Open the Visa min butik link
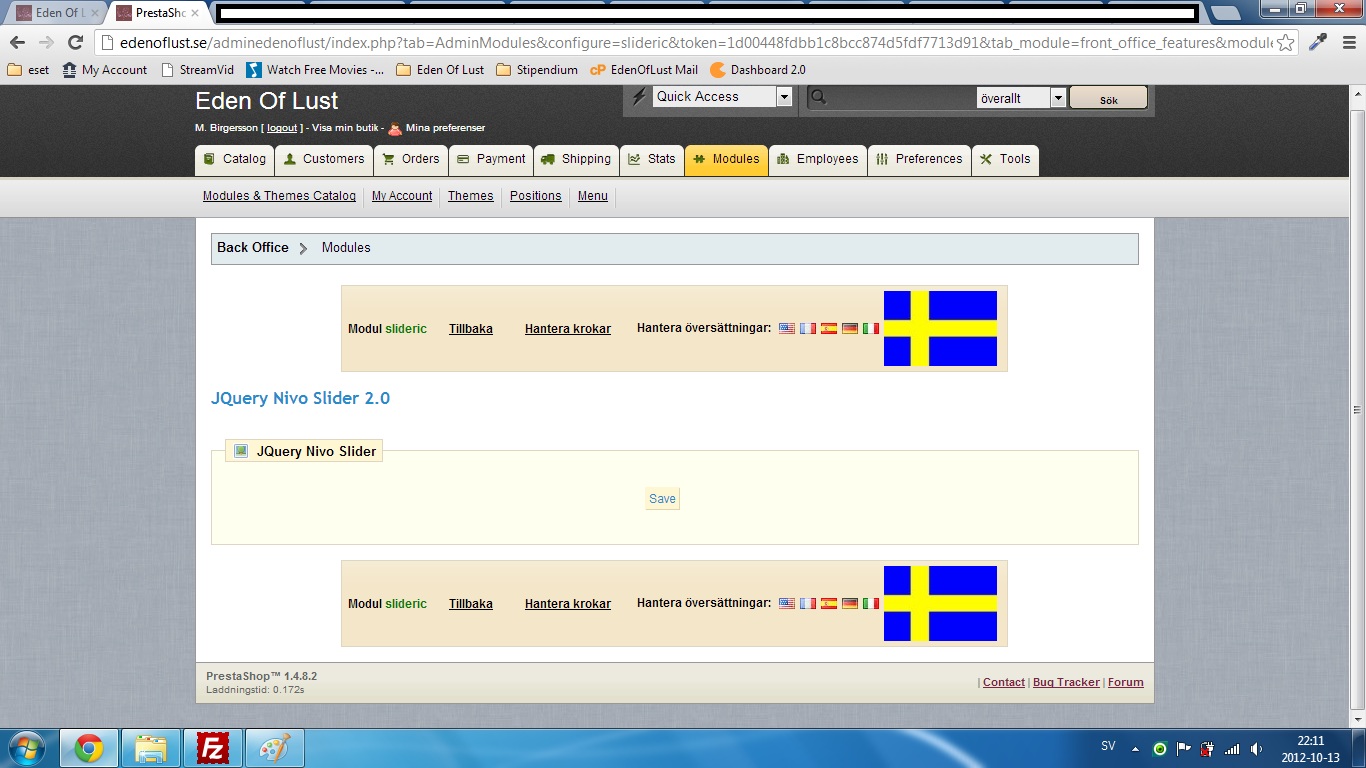Screen dimensions: 1366x768 [x=345, y=128]
